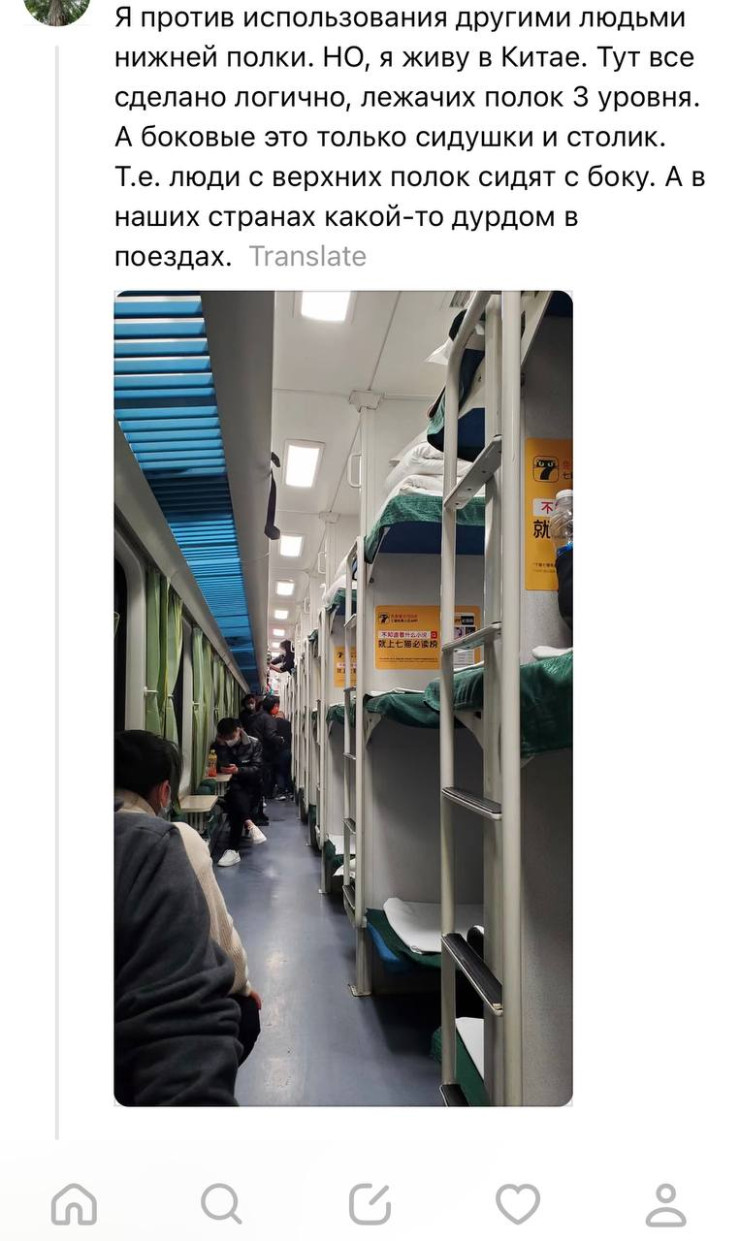The image size is (740, 1241).
Task: Translate the Russian post text
Action: pyautogui.click(x=308, y=256)
